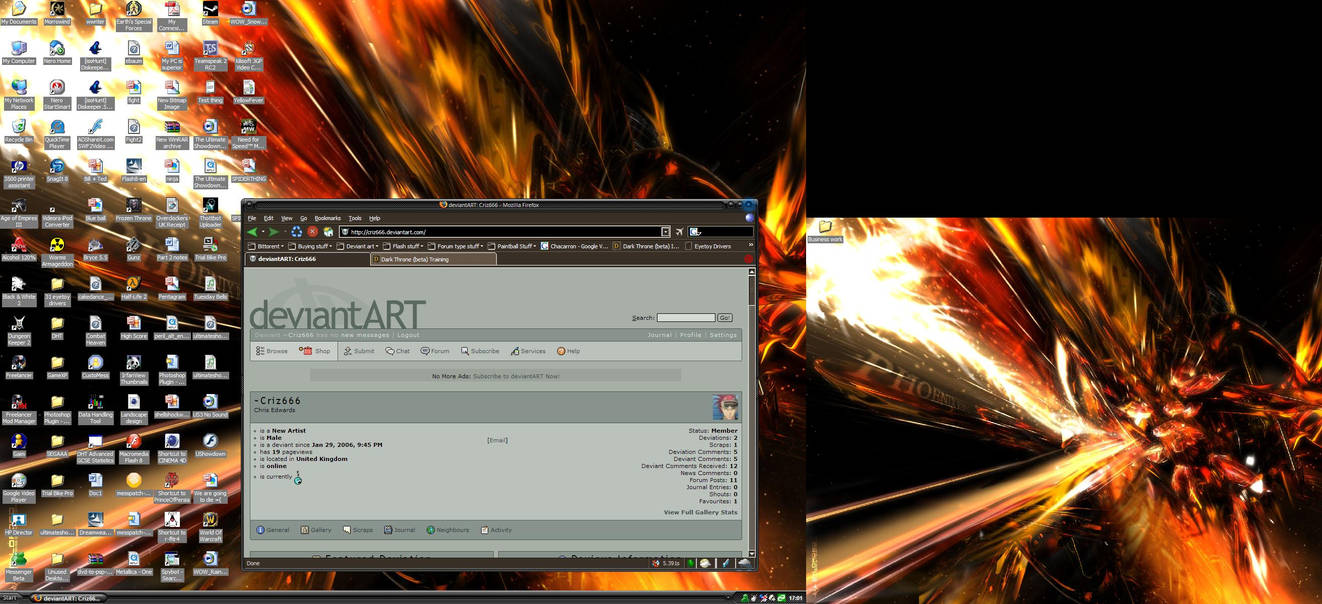This screenshot has height=604, width=1322.
Task: Open Services in the deviantART navigation bar
Action: coord(528,351)
